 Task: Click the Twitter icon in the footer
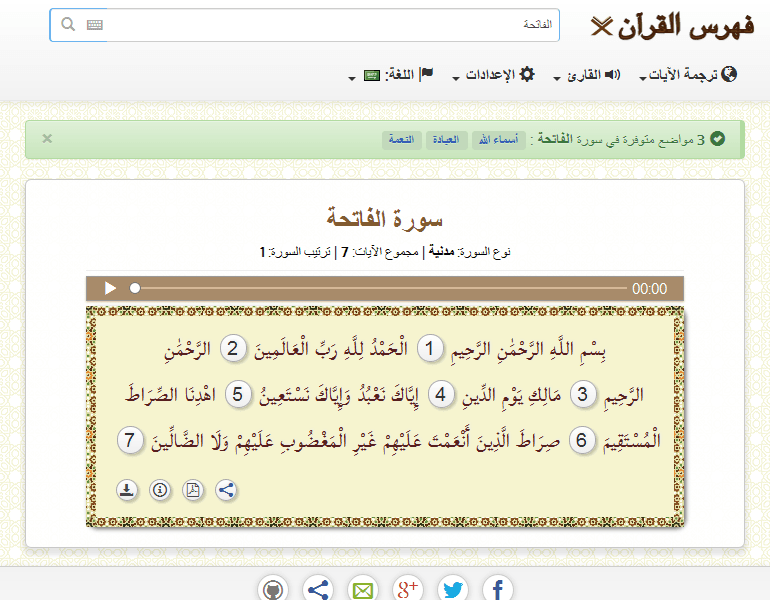(452, 589)
